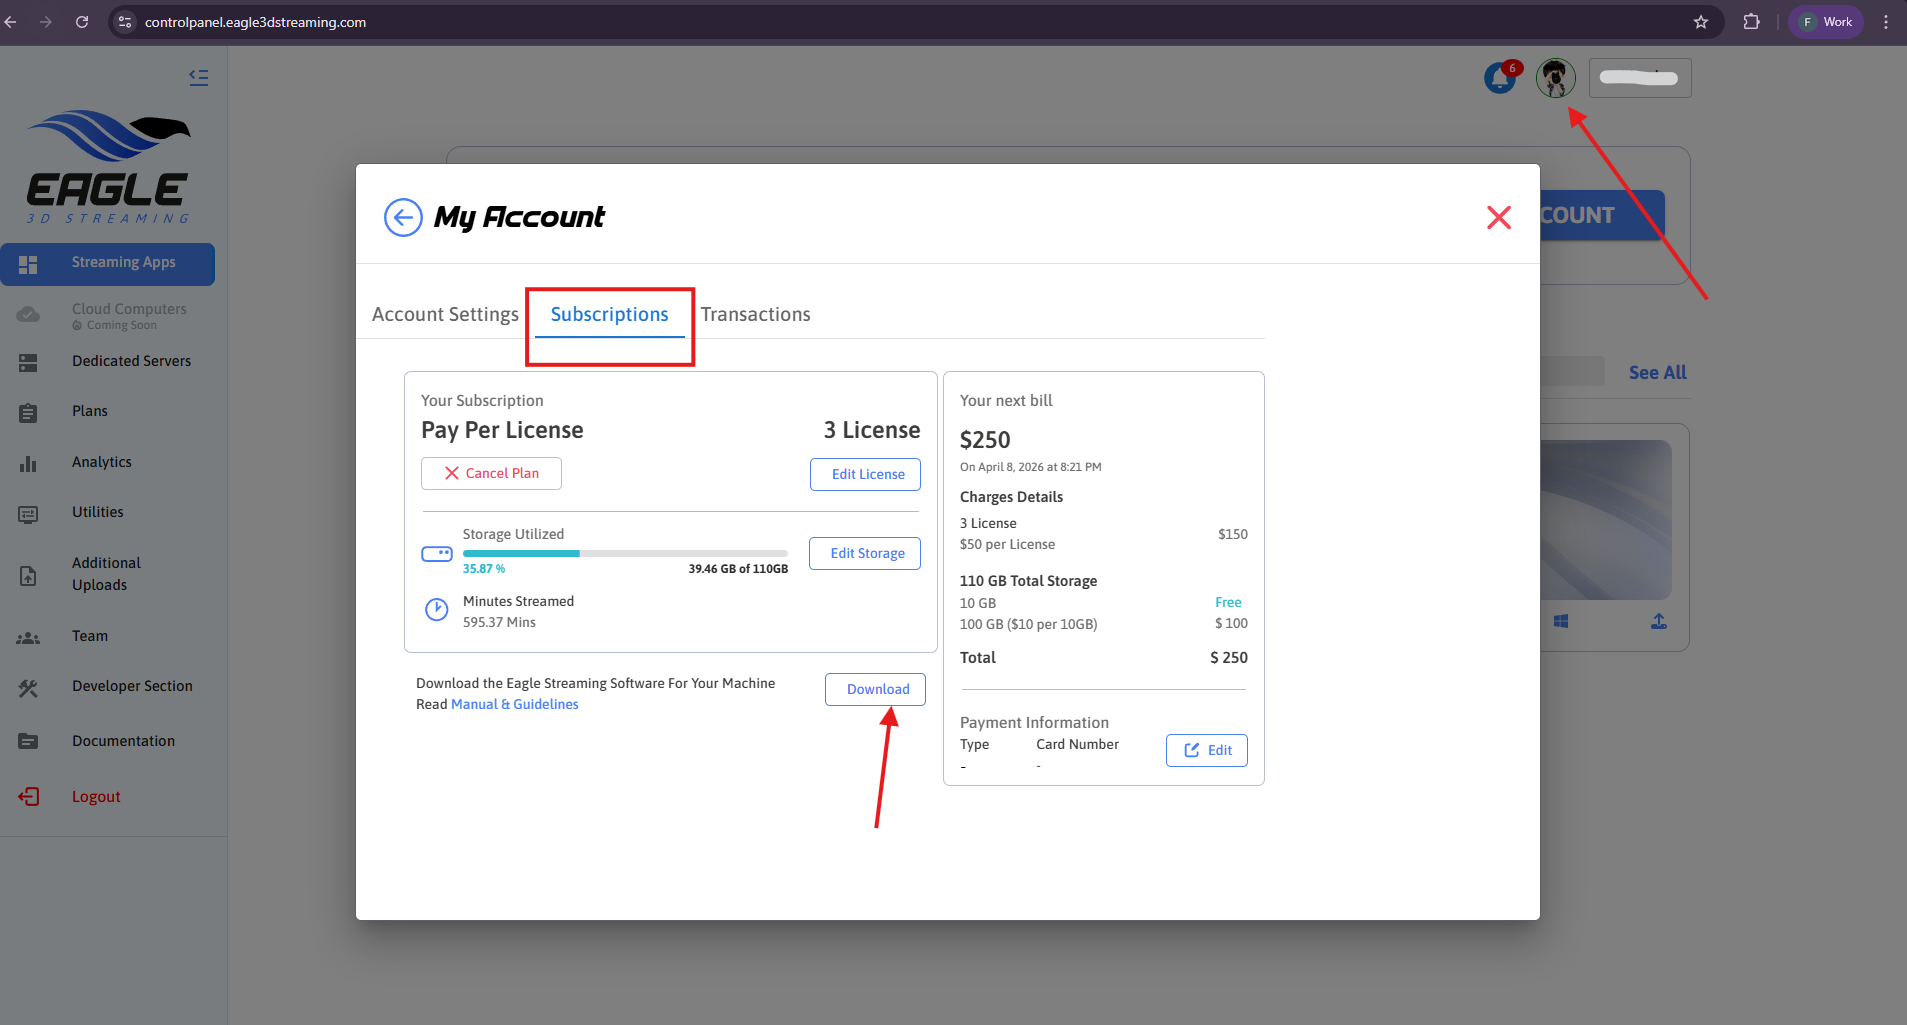Click the Work profile chip

coord(1826,22)
